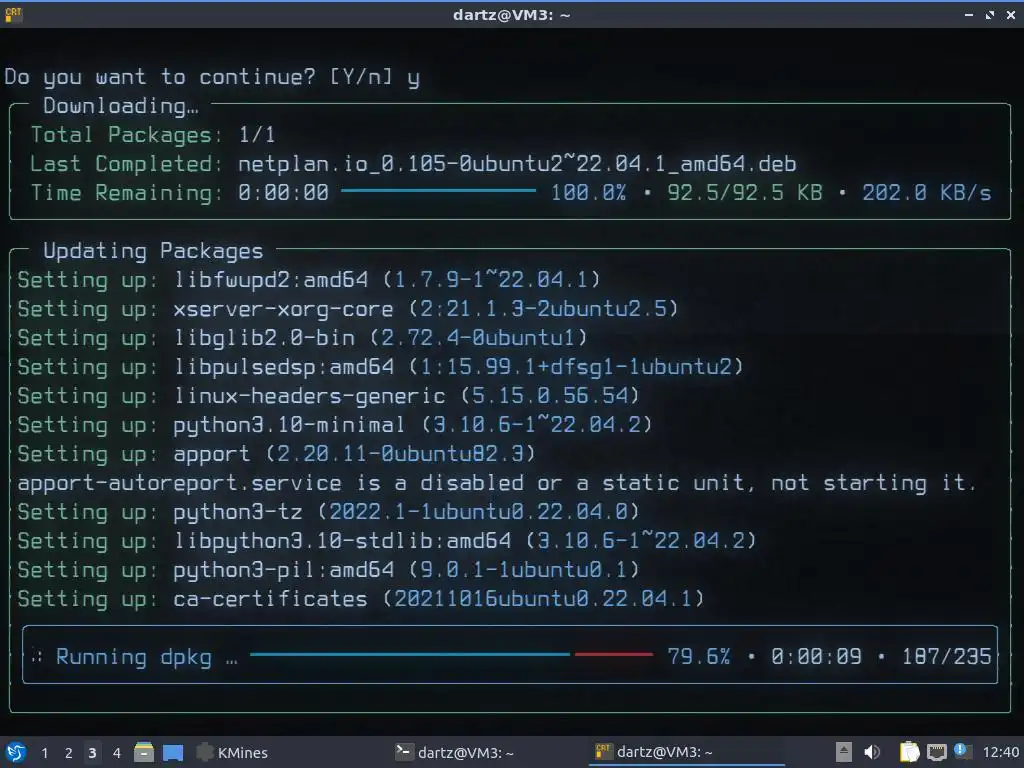Click the download progress bar at 100.0%
Viewport: 1024px width, 768px height.
point(438,191)
